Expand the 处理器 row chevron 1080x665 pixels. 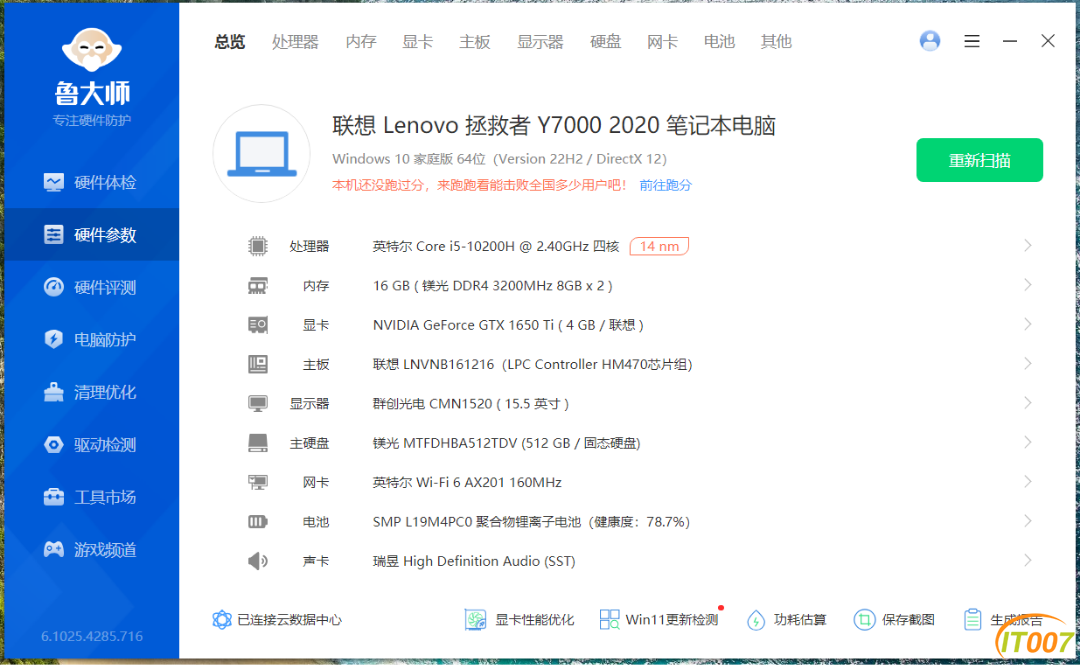pos(1028,245)
